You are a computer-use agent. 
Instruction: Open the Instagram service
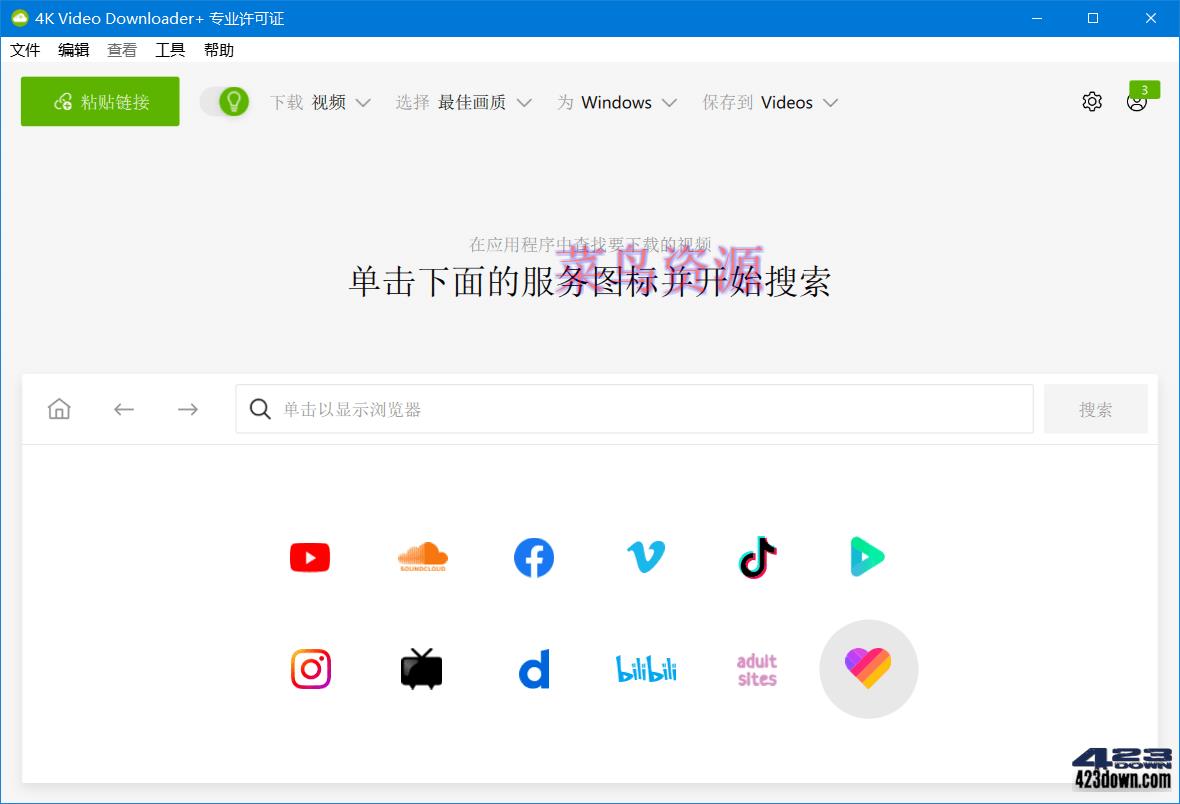[x=309, y=669]
